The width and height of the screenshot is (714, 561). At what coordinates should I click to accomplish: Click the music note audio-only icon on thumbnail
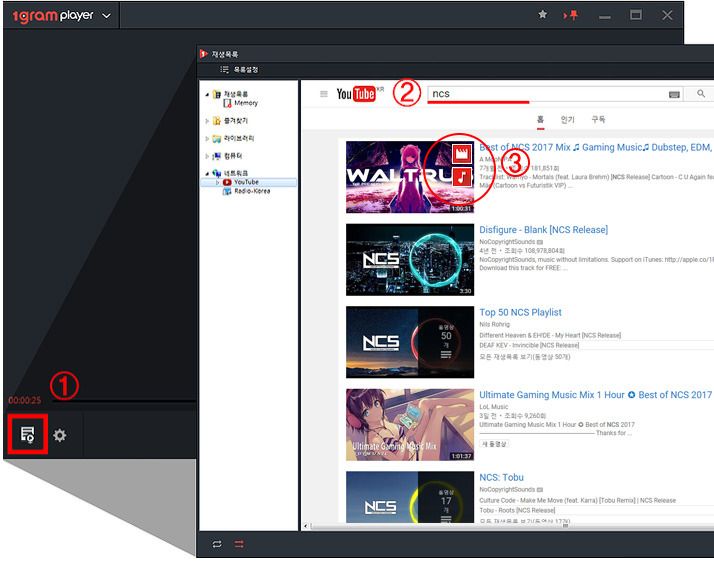(462, 177)
